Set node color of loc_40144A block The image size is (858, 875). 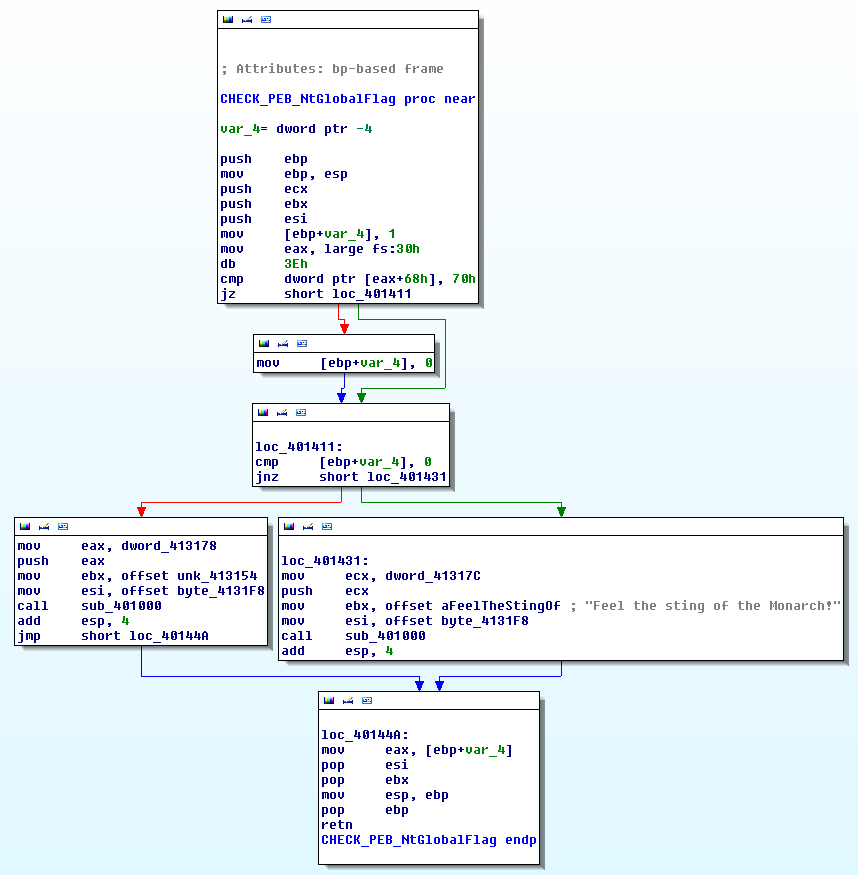coord(329,700)
